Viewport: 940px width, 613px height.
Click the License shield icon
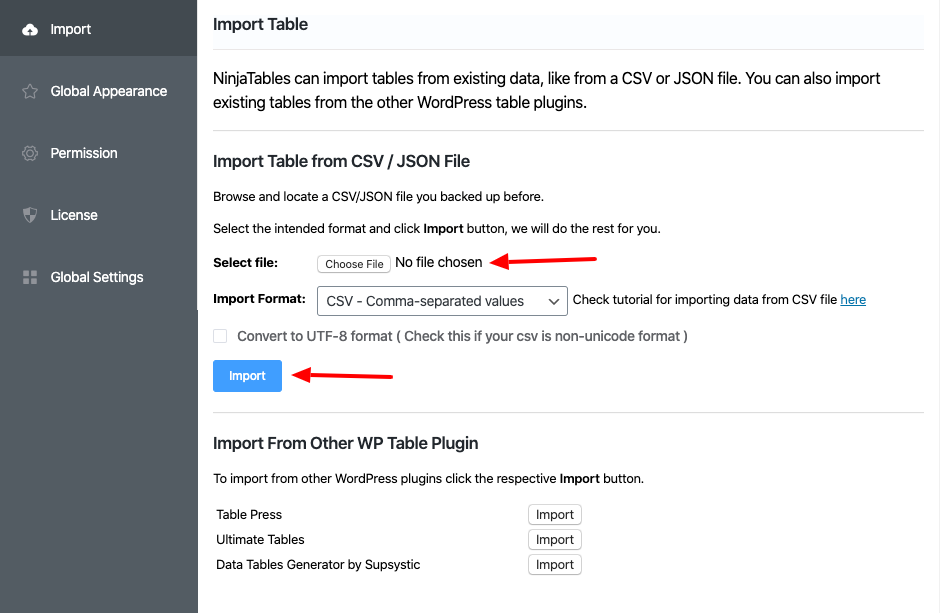tap(30, 216)
